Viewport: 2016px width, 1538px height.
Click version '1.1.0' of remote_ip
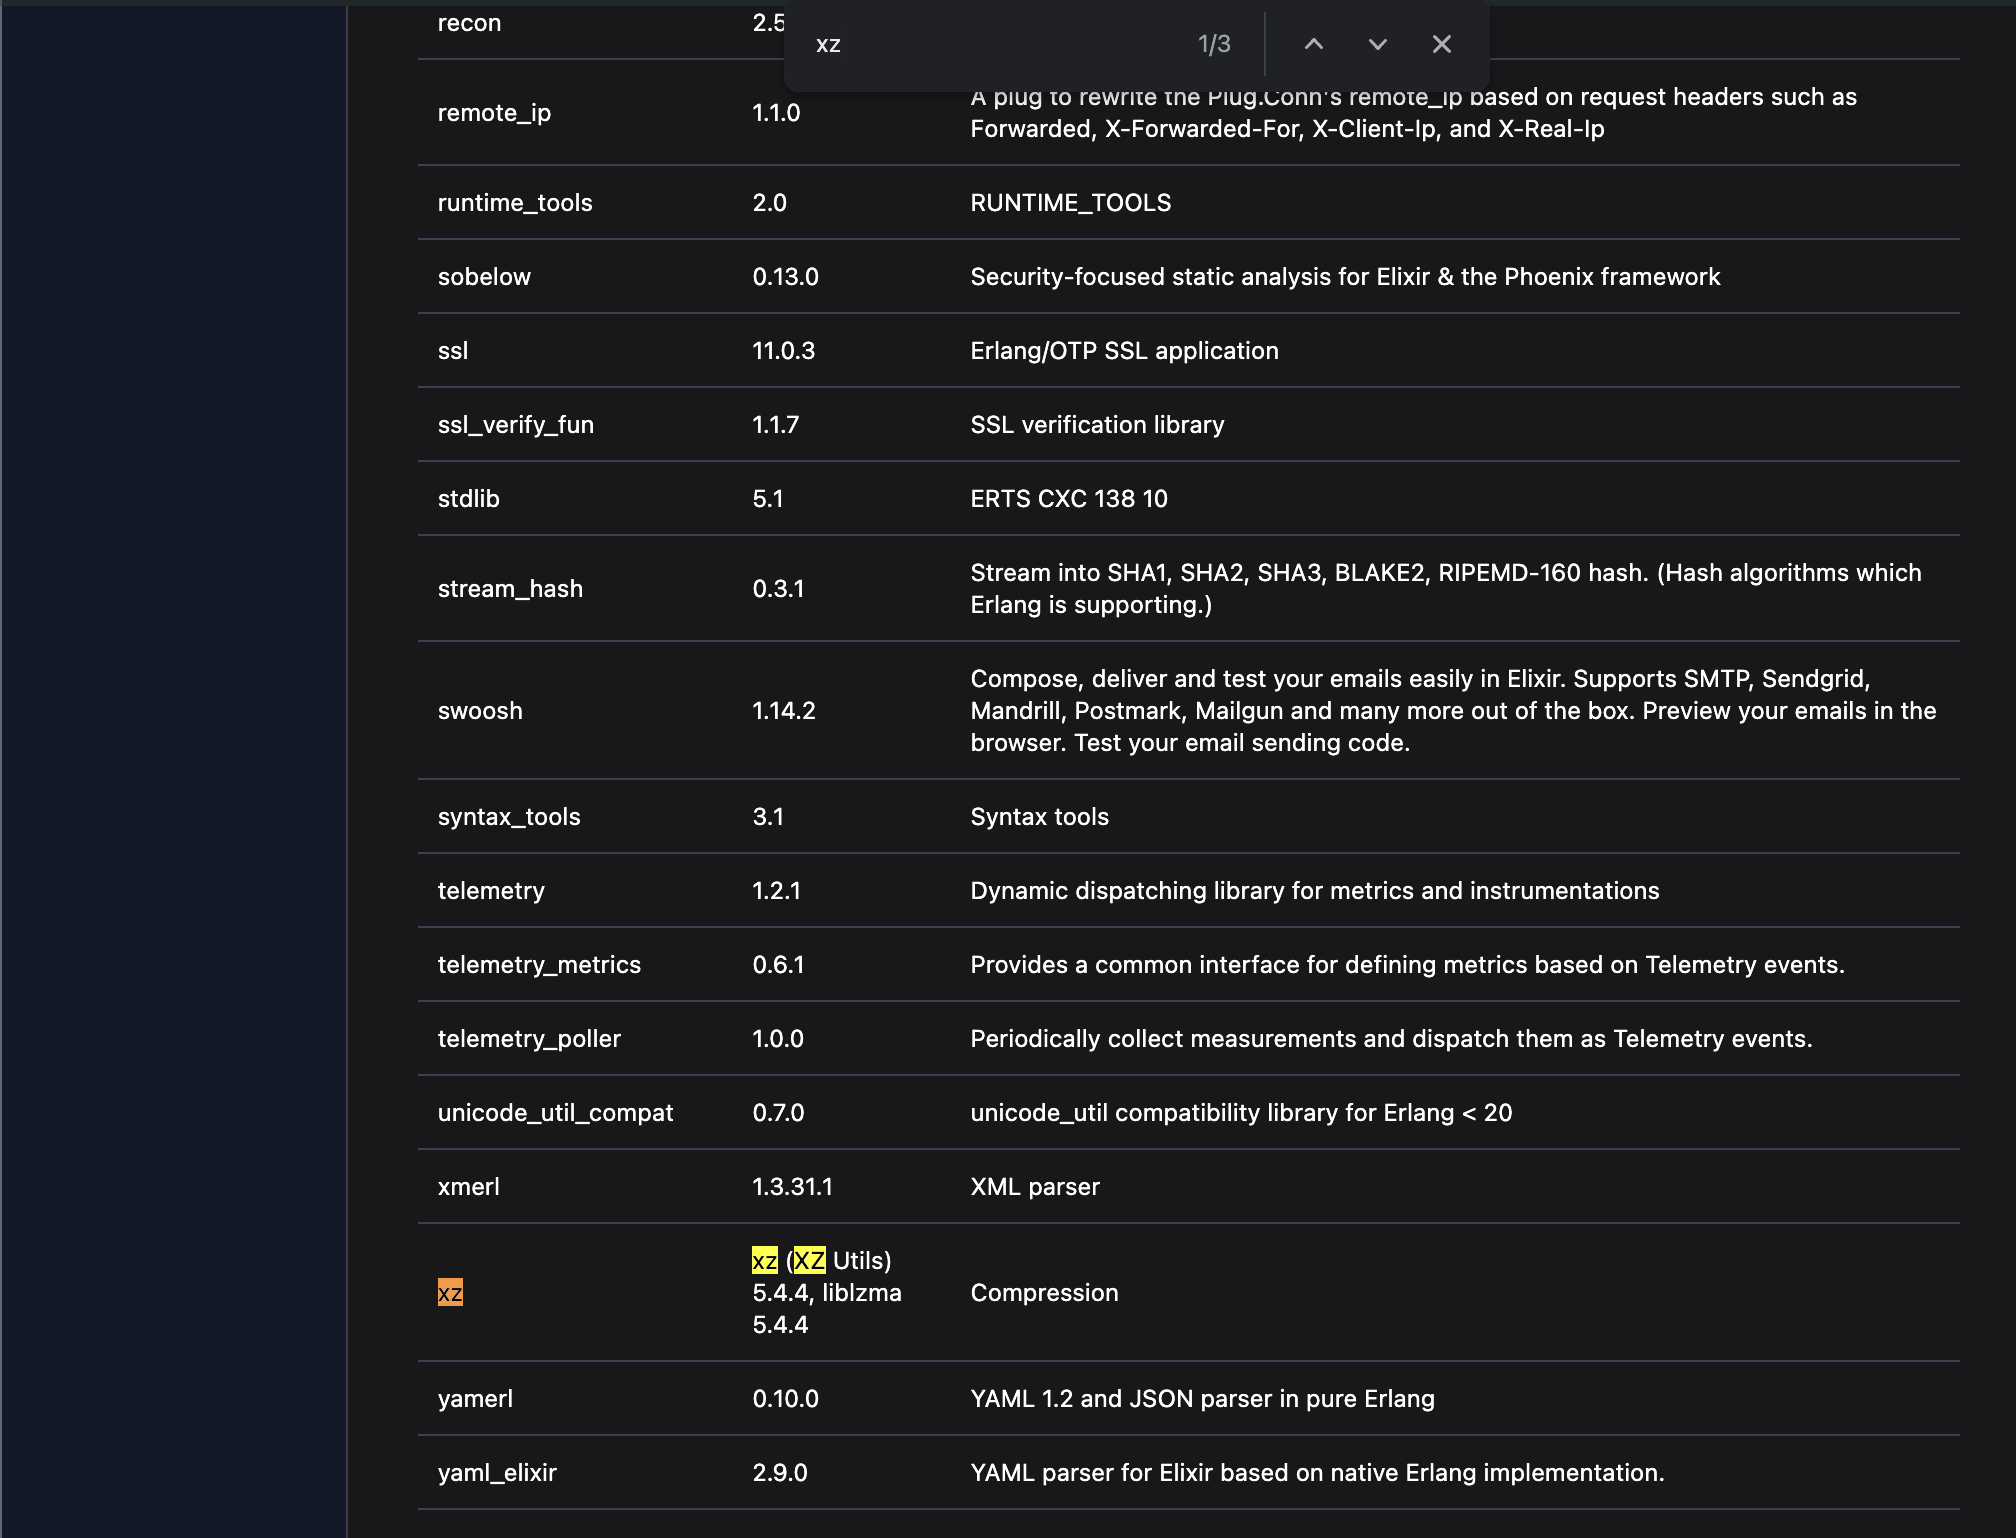(776, 113)
